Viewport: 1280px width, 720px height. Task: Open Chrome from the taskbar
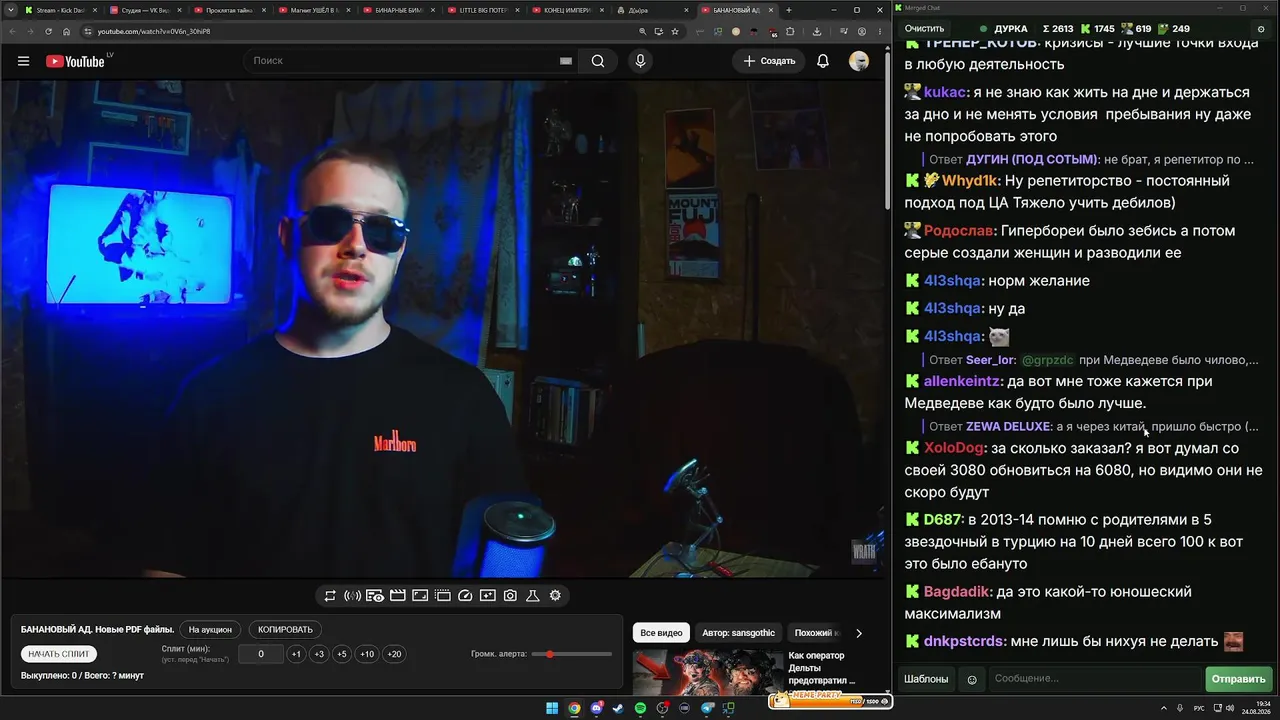point(574,709)
